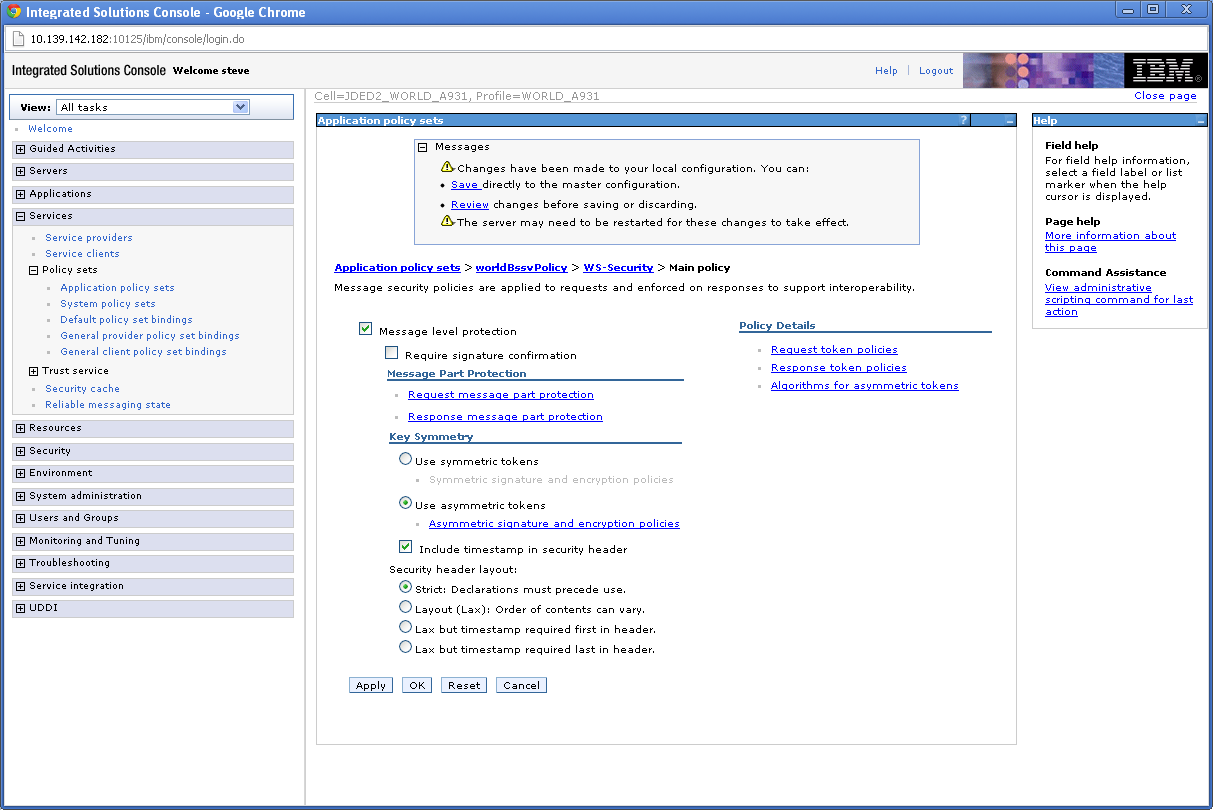Open Request token policies

coord(834,350)
